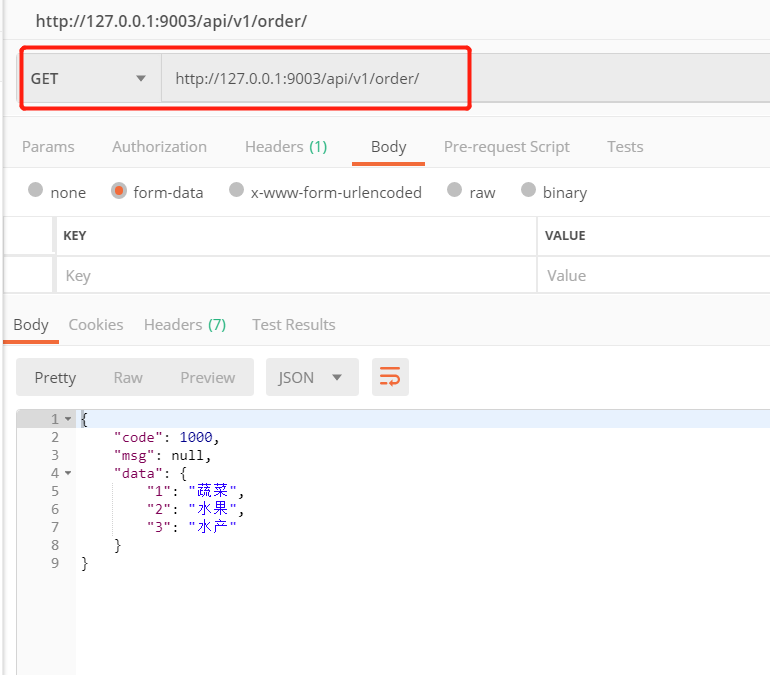Click the request title URL text at top
Viewport: 770px width, 675px height.
pos(171,21)
